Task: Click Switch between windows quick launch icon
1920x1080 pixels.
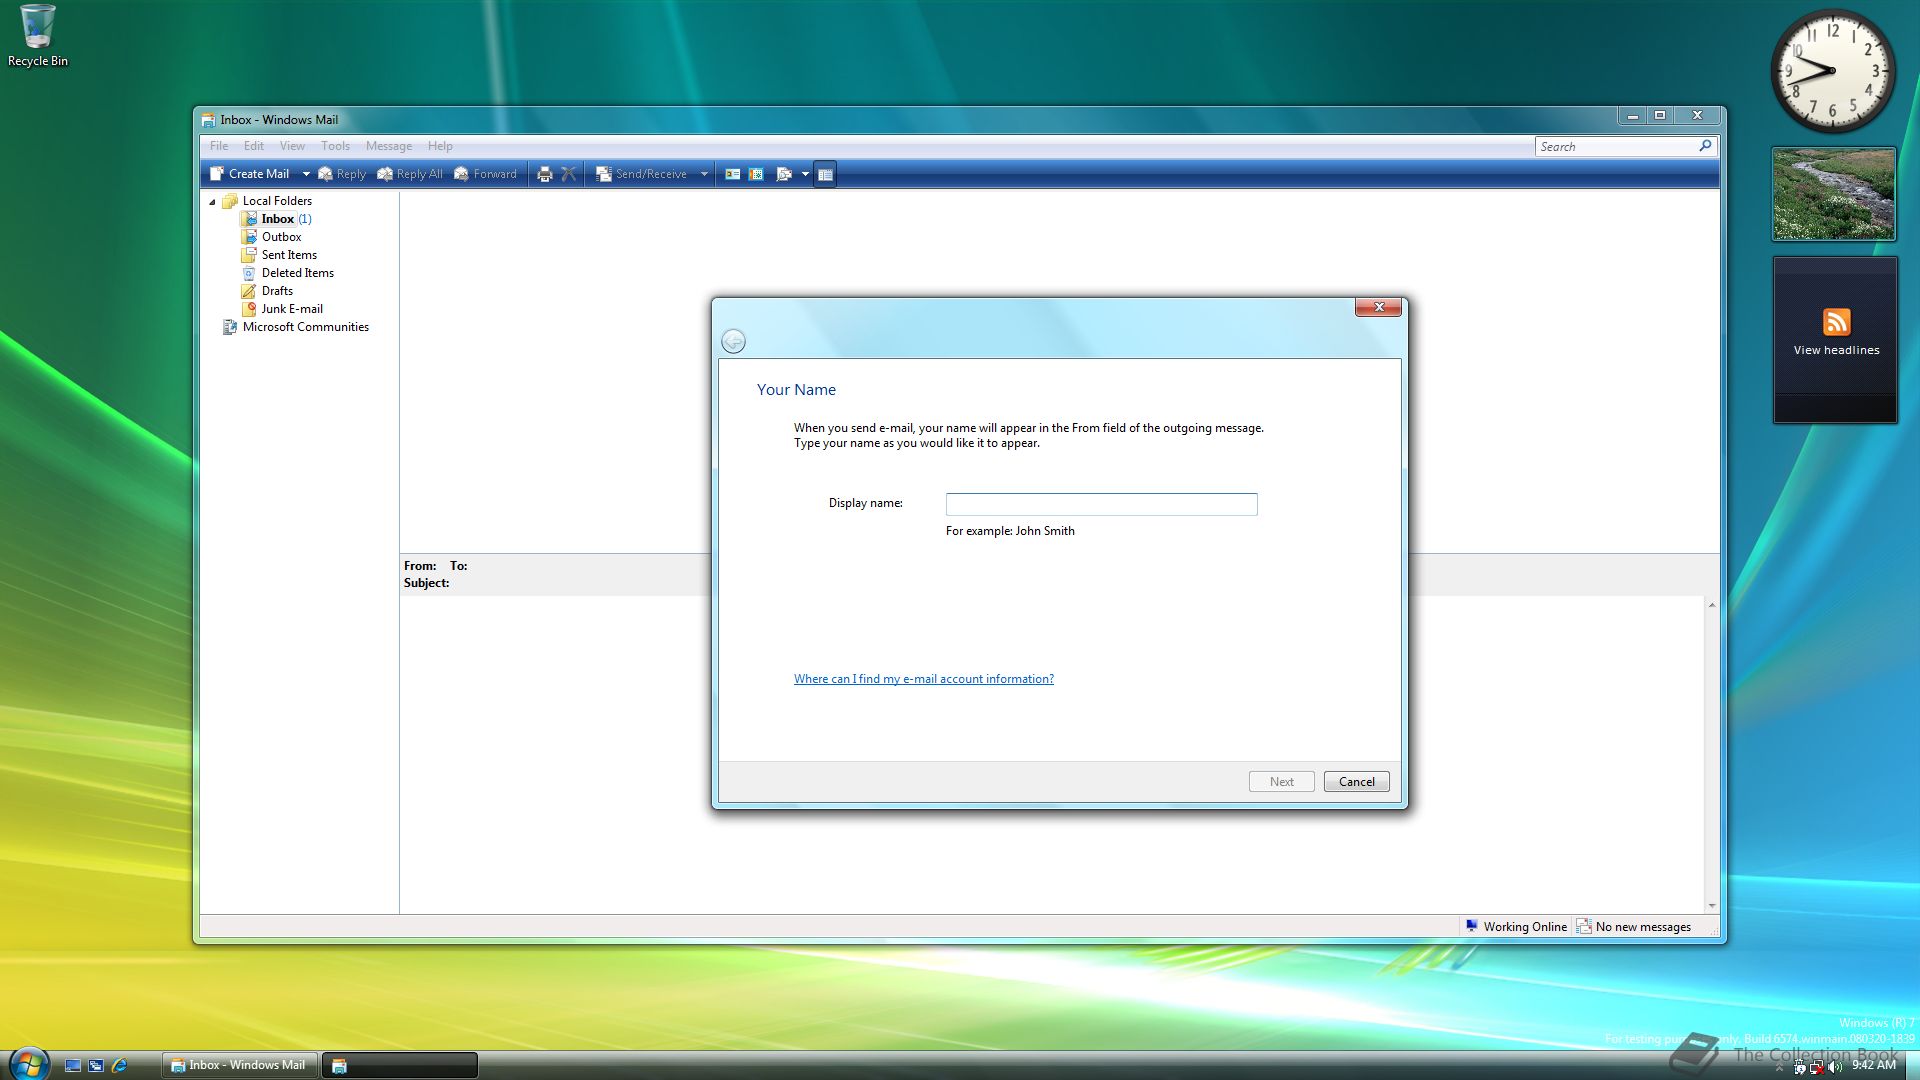Action: [x=96, y=1066]
